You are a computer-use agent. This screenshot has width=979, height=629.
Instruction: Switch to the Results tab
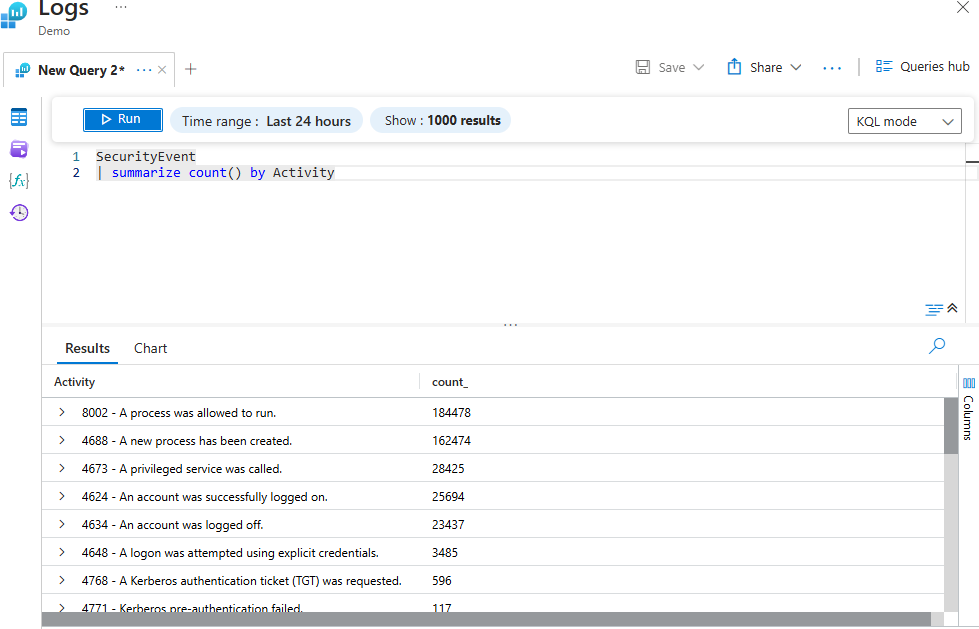coord(87,349)
